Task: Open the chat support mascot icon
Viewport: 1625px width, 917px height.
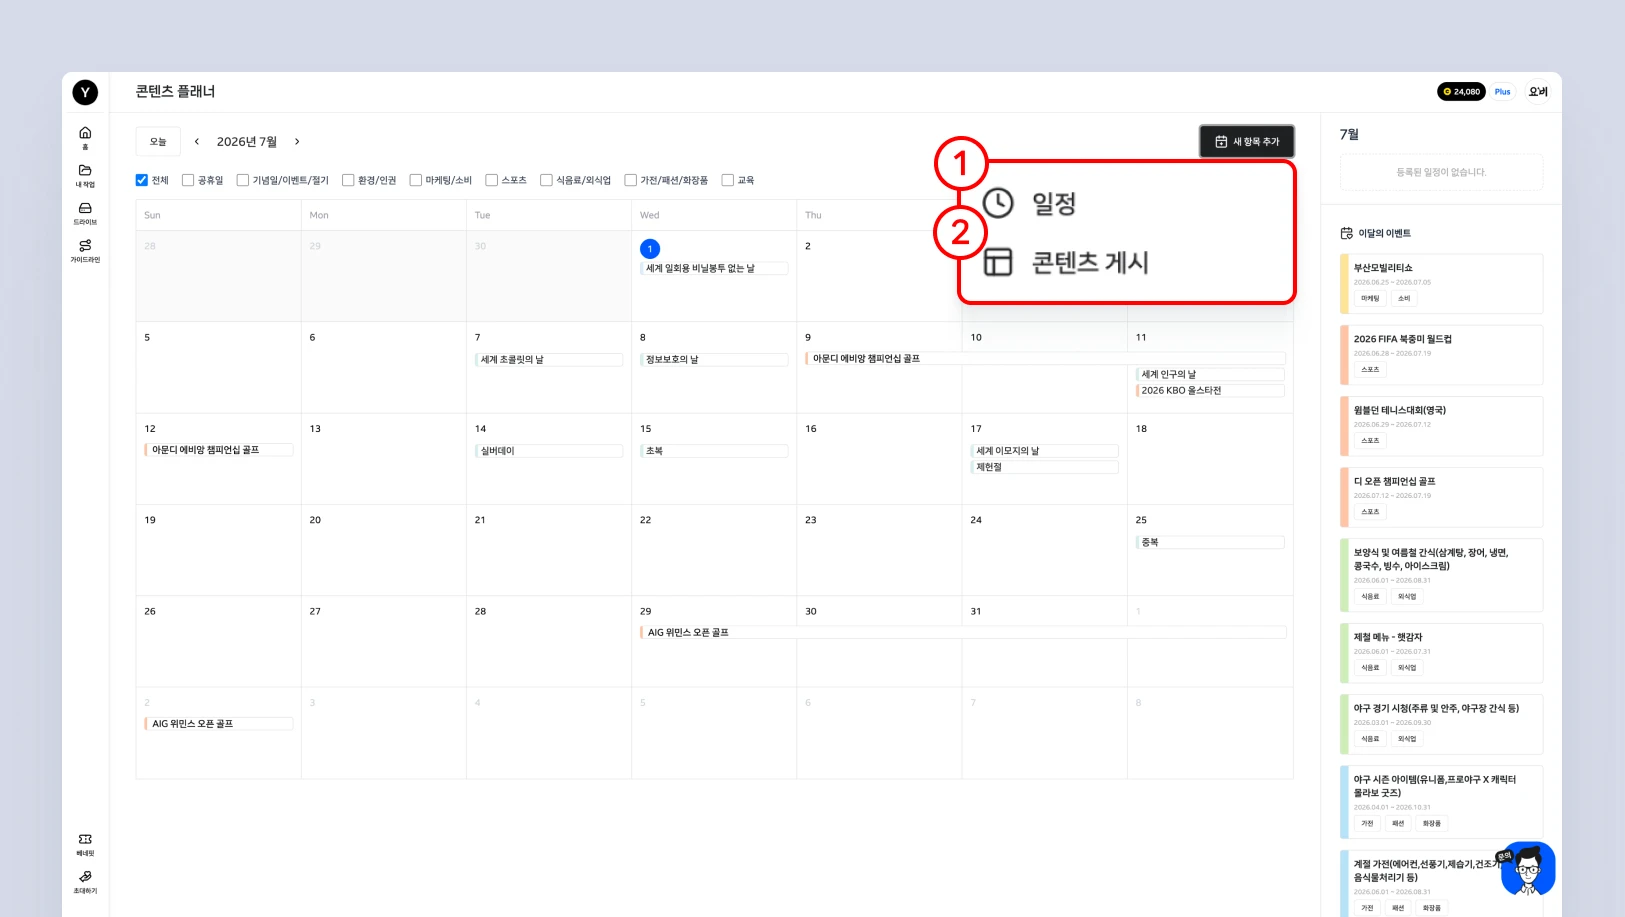Action: click(x=1527, y=868)
